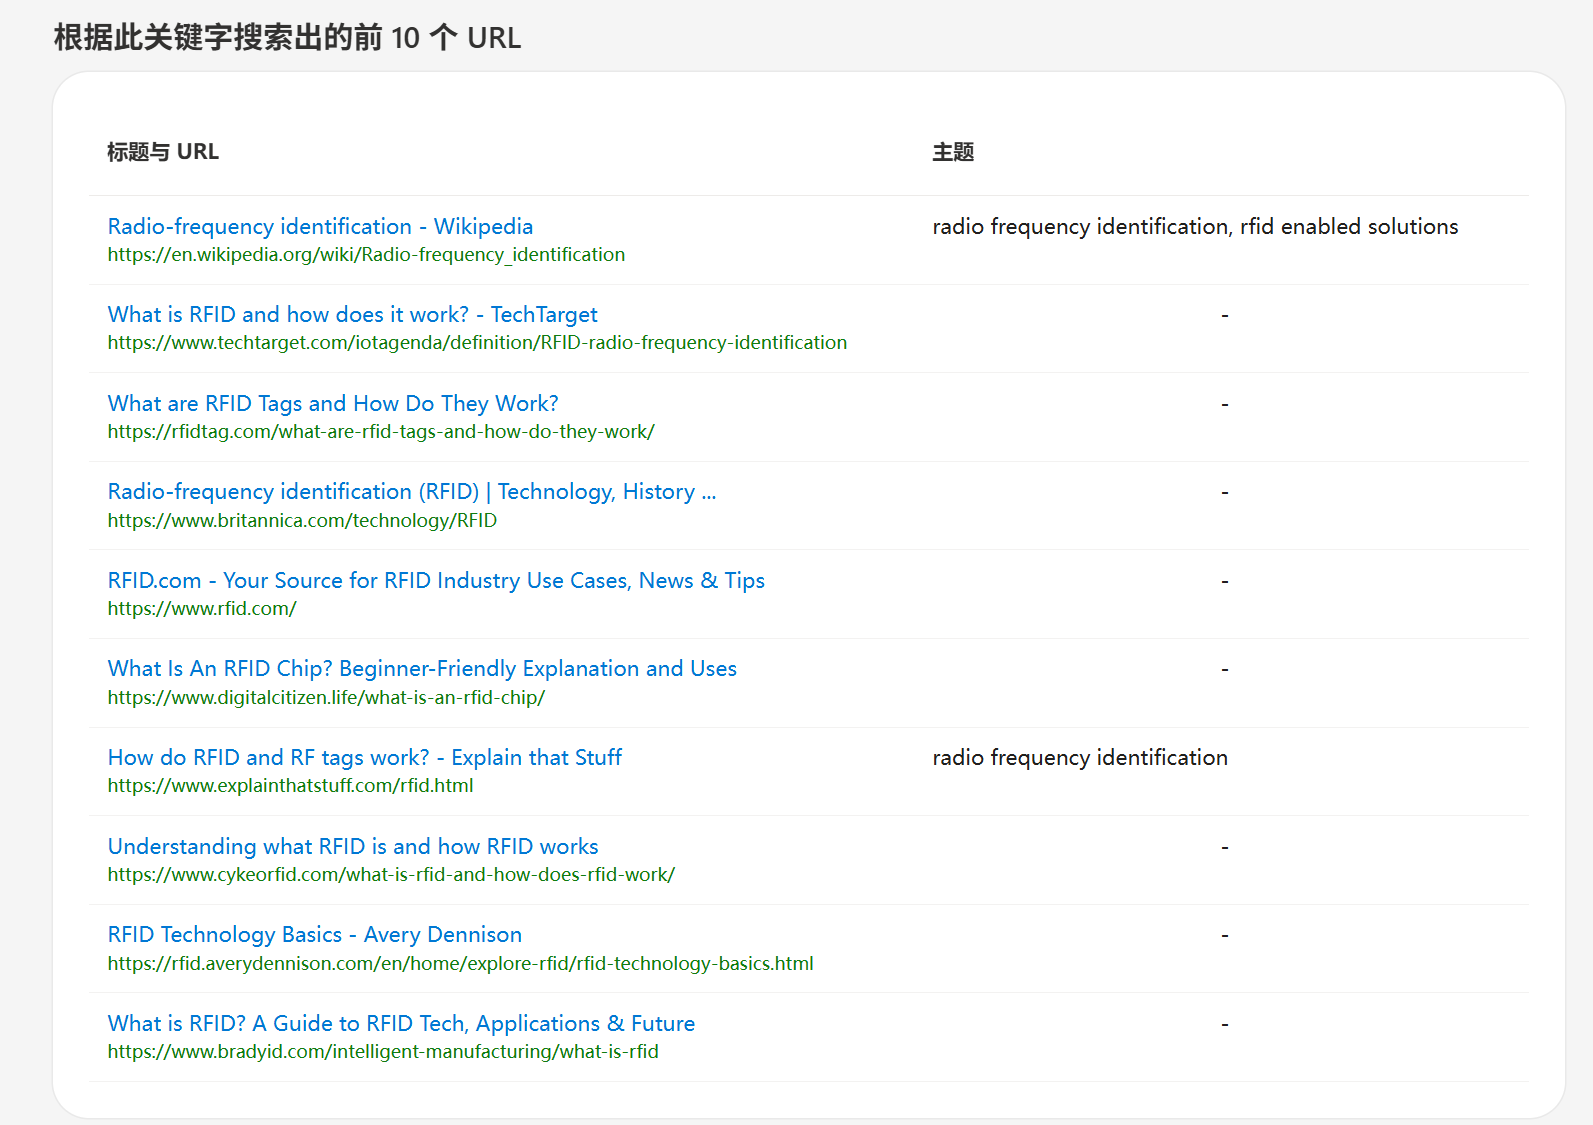Open What is RFID and how does it work? - TechTarget
The width and height of the screenshot is (1593, 1125).
(352, 315)
